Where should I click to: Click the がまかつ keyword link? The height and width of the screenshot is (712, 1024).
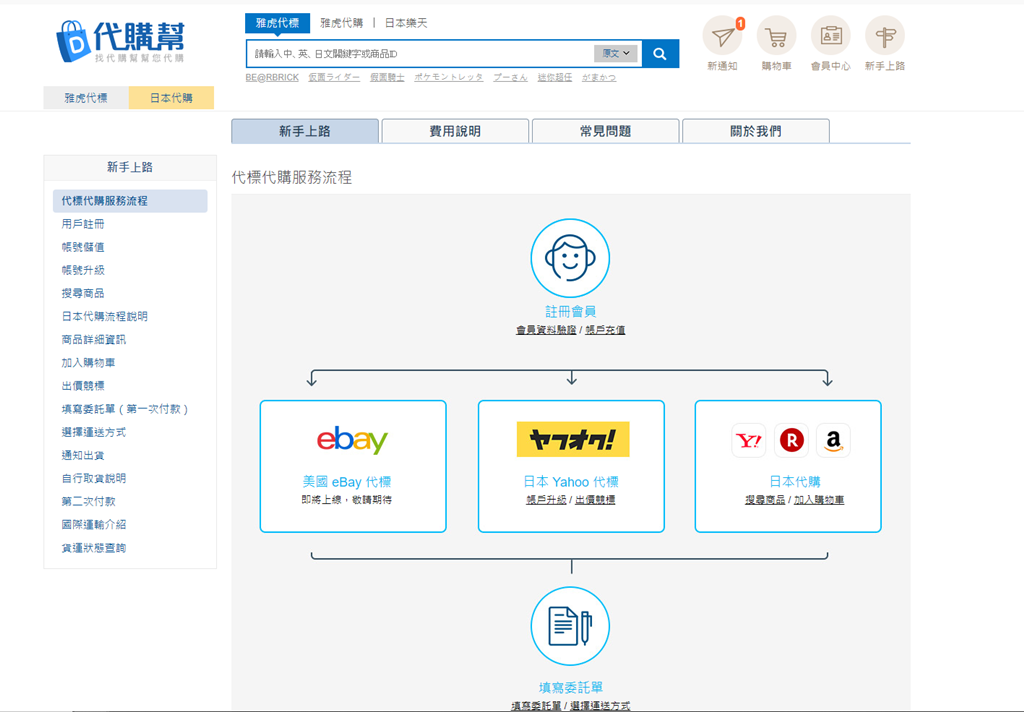[599, 77]
